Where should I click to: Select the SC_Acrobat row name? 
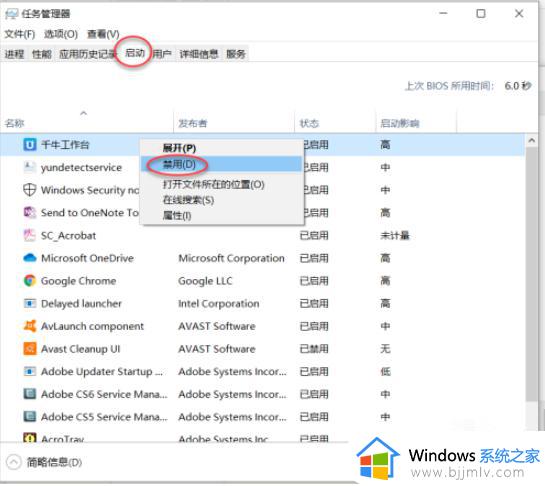pyautogui.click(x=68, y=235)
